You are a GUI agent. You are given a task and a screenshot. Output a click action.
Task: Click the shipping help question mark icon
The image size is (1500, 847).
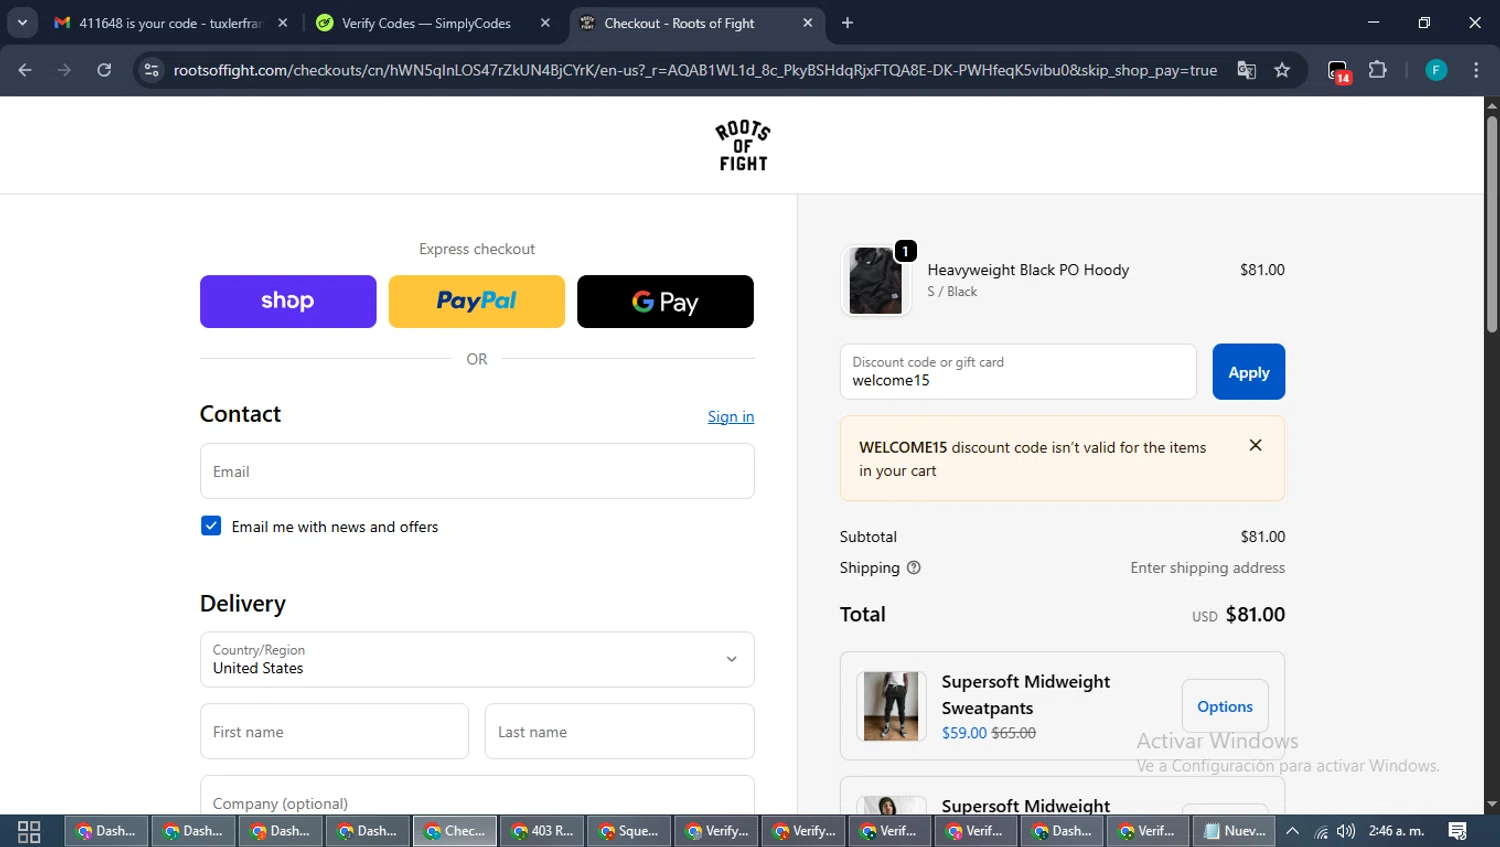[x=913, y=567]
